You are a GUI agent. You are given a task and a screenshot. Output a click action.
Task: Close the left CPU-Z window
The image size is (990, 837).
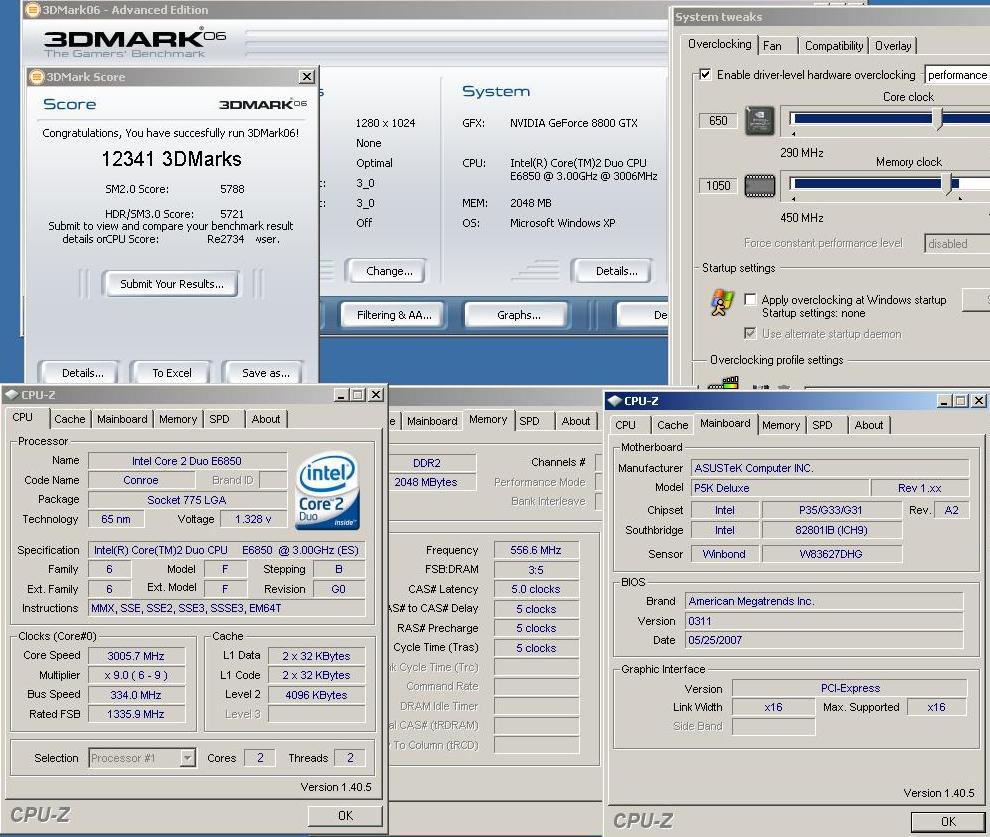click(376, 395)
